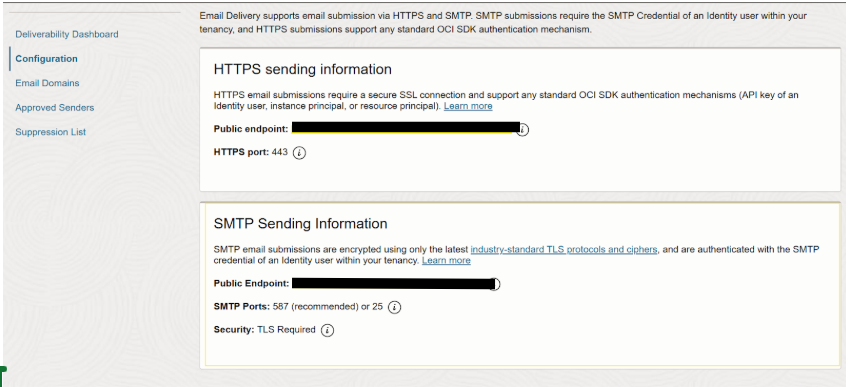Open the info icon beside TLS Required
This screenshot has height=387, width=850.
click(x=327, y=330)
